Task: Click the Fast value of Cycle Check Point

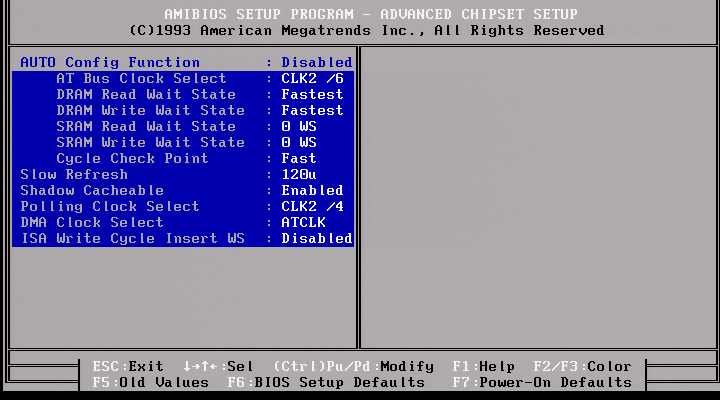Action: coord(299,158)
